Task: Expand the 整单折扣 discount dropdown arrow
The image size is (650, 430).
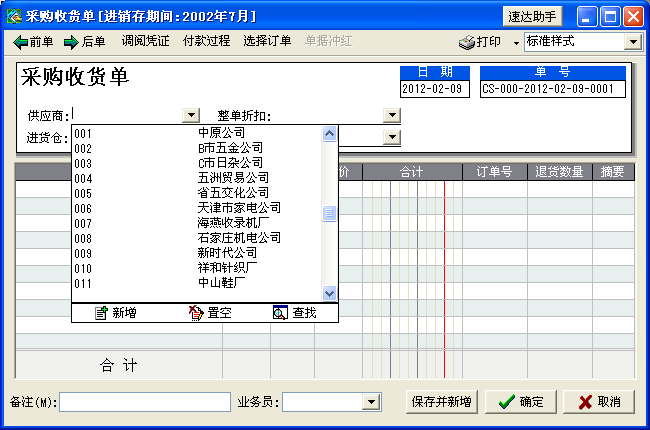Action: pos(392,115)
